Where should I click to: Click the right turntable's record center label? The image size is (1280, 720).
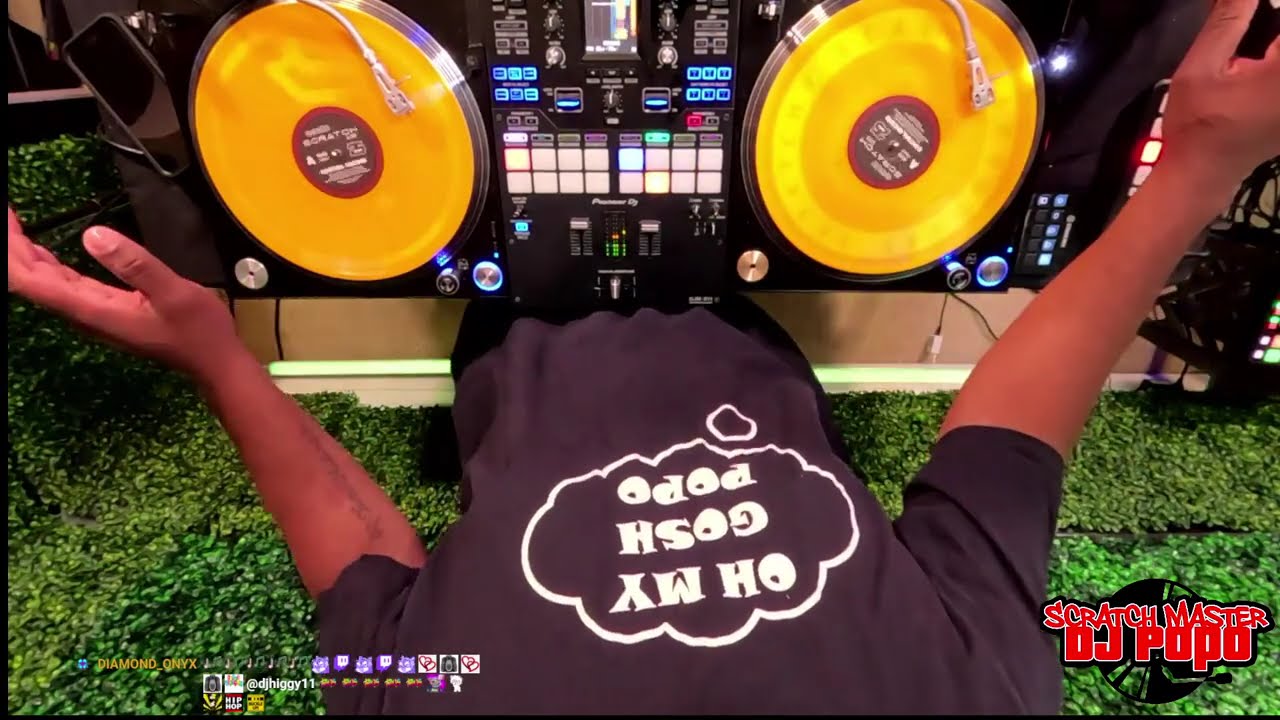point(894,142)
